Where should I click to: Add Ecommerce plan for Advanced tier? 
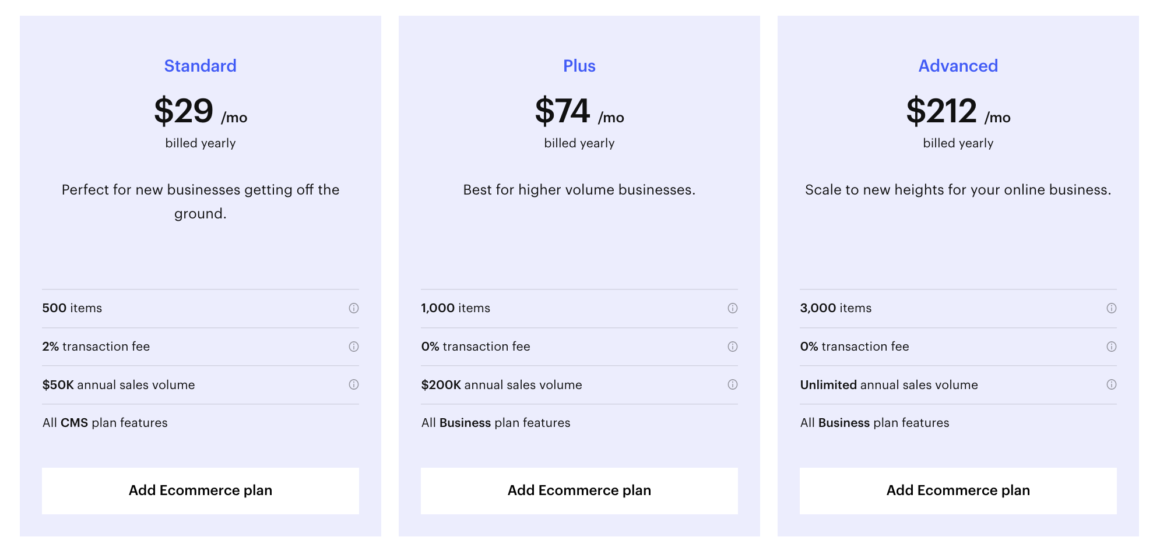[x=958, y=490]
